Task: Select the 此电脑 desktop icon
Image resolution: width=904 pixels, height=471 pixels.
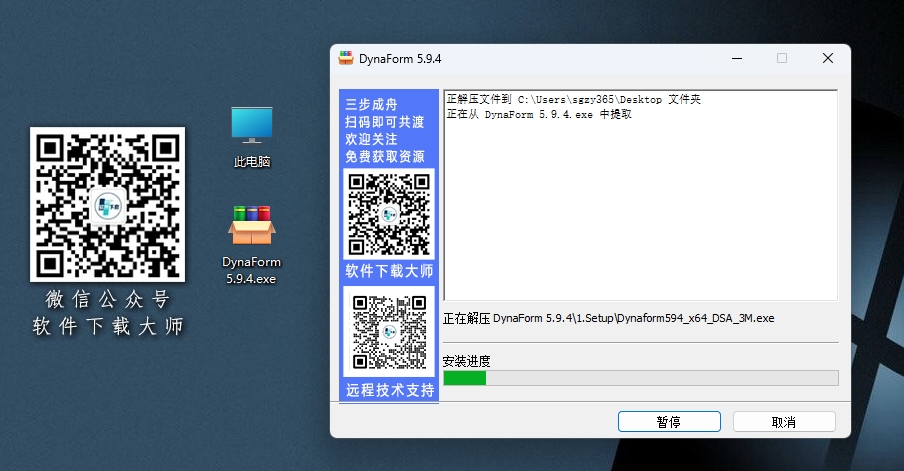Action: pyautogui.click(x=251, y=137)
